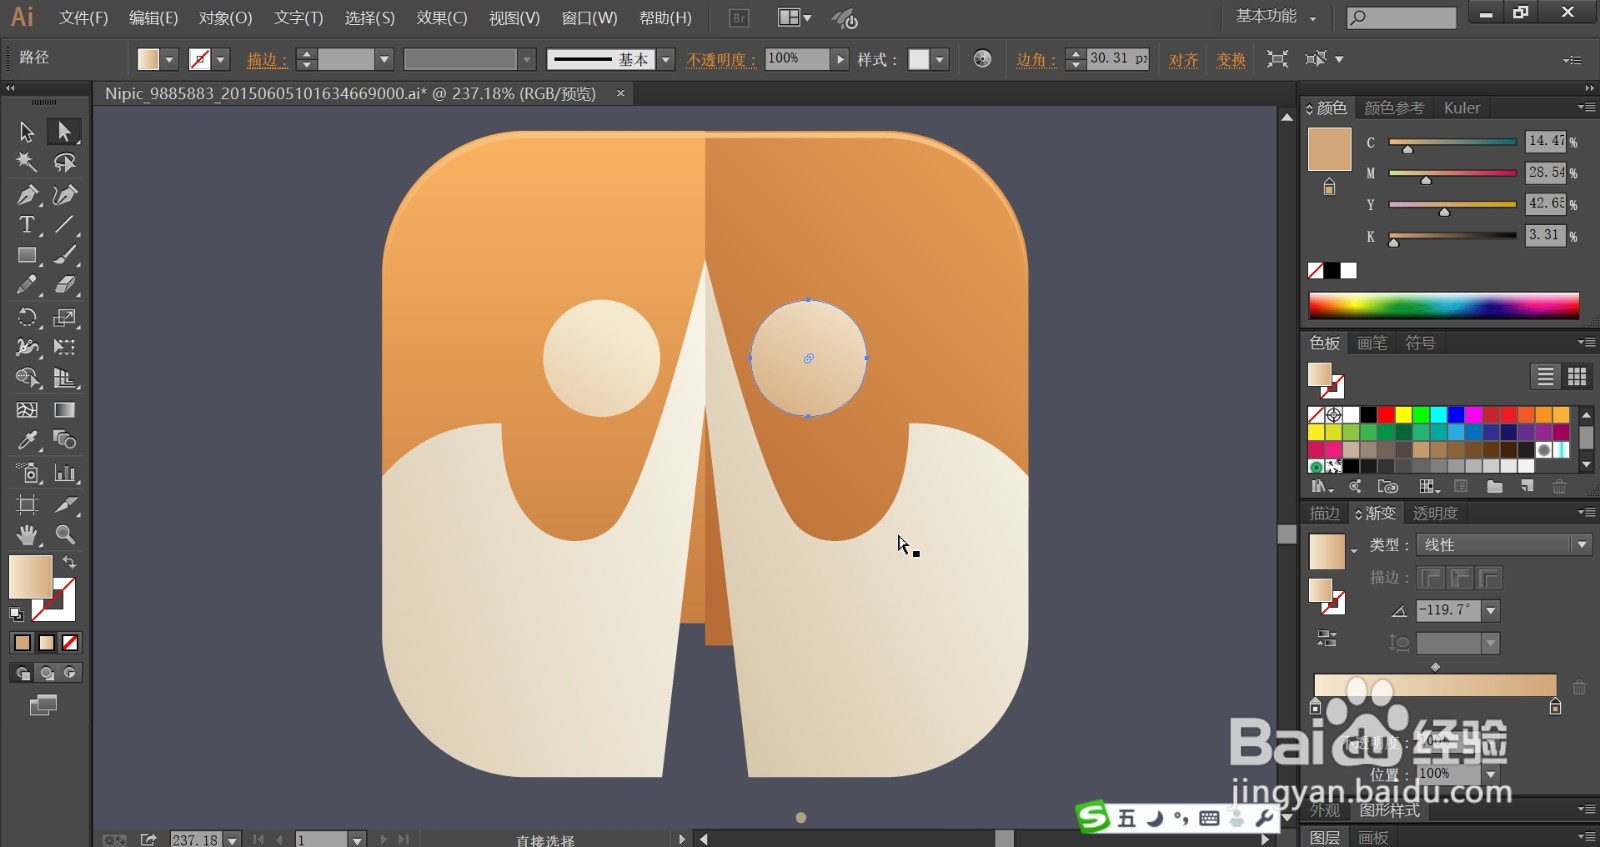
Task: Show swatches in list view
Action: click(x=1546, y=376)
